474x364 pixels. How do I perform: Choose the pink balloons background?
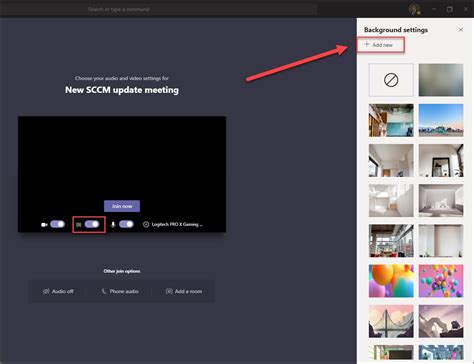(x=441, y=281)
